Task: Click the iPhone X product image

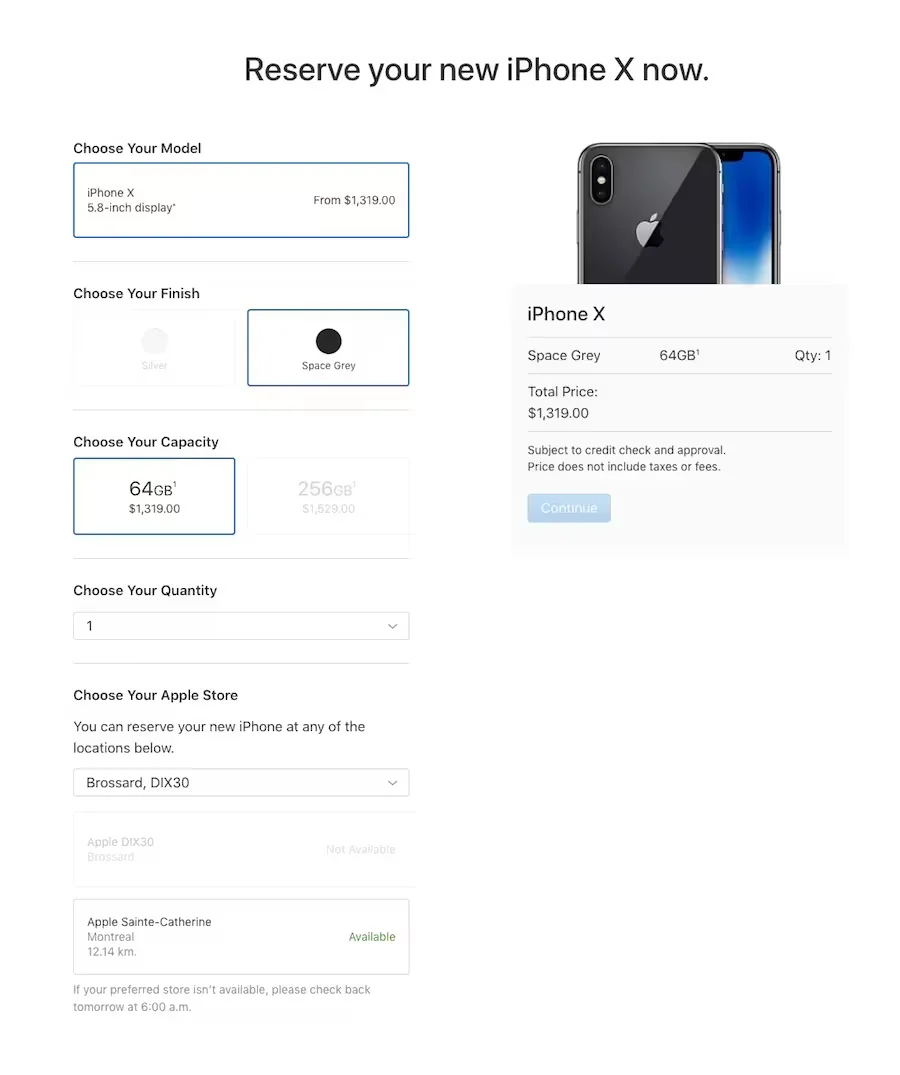Action: click(x=679, y=213)
